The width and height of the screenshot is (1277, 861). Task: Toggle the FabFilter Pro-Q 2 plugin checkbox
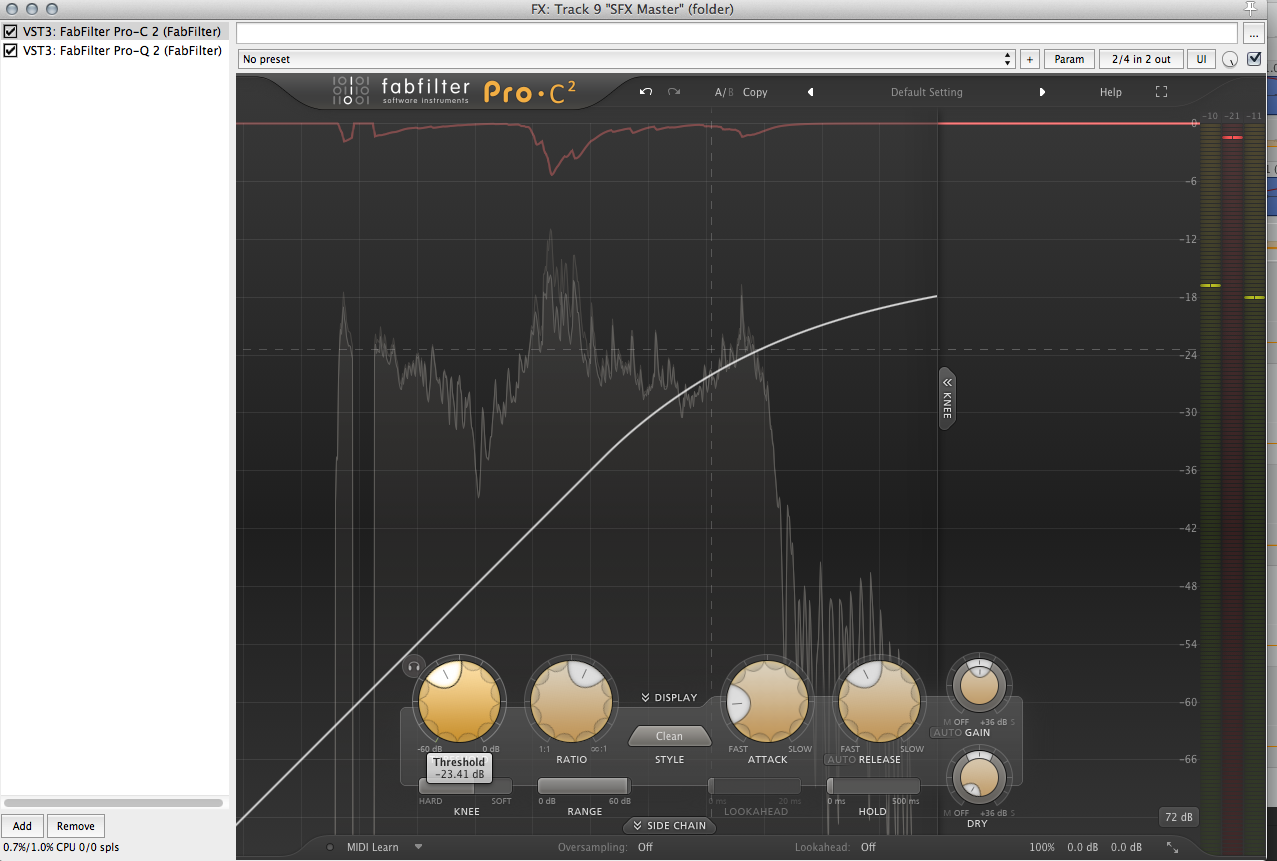coord(11,50)
